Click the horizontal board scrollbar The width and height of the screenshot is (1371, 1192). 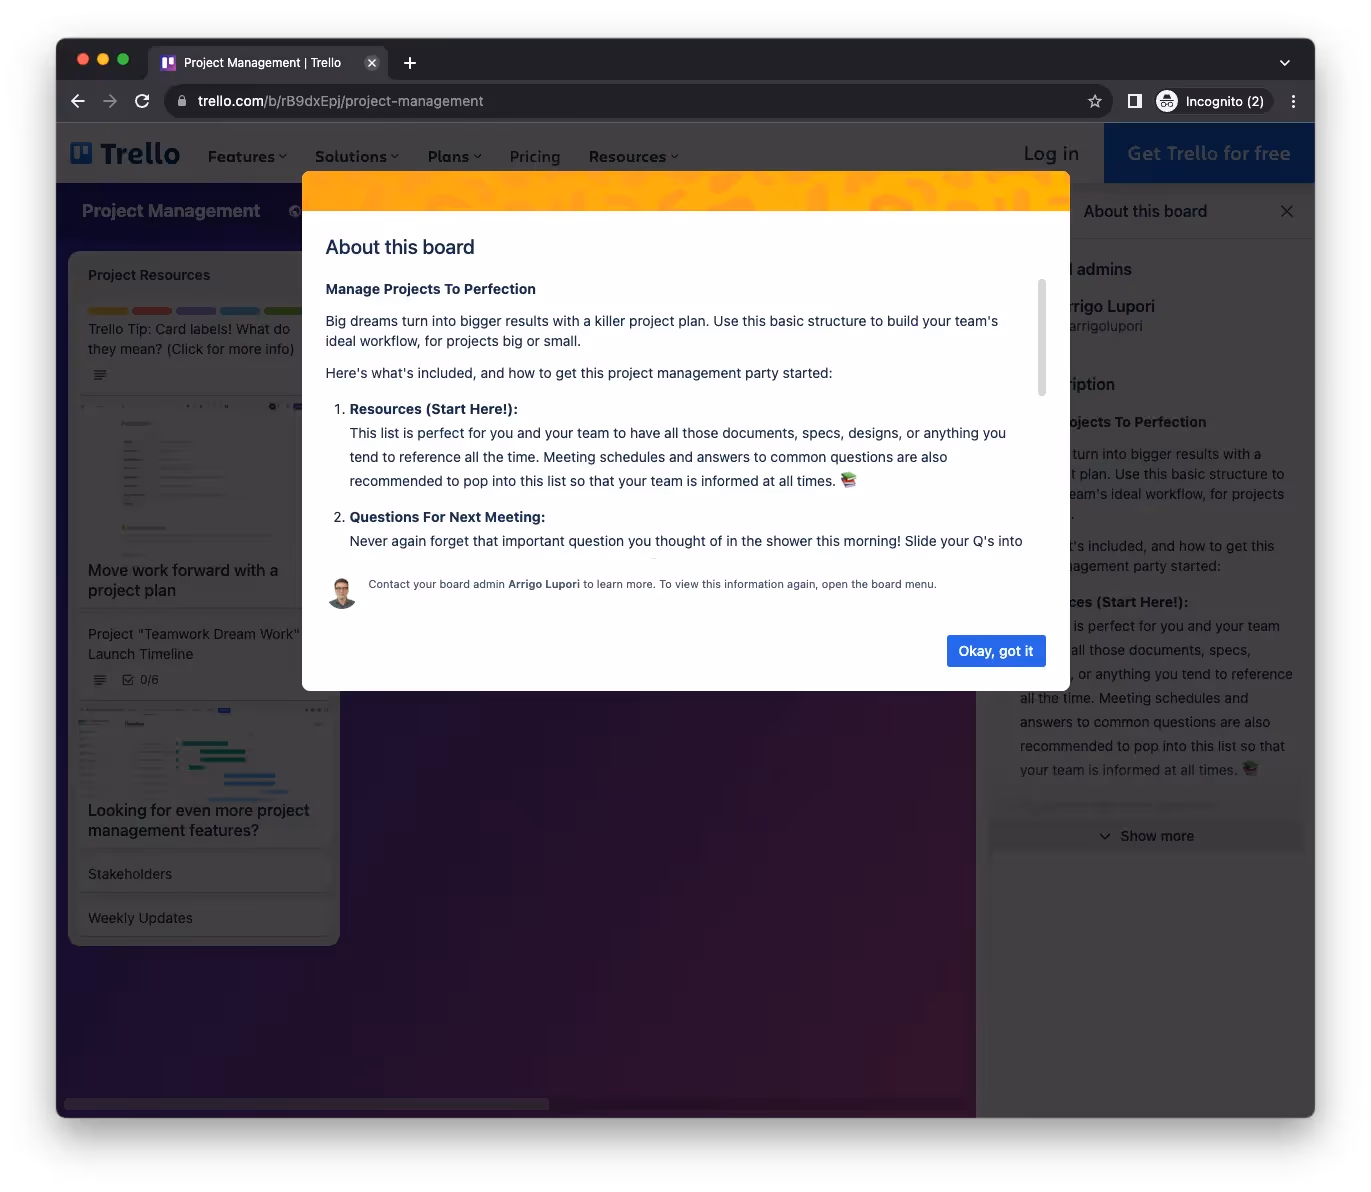pyautogui.click(x=306, y=1104)
